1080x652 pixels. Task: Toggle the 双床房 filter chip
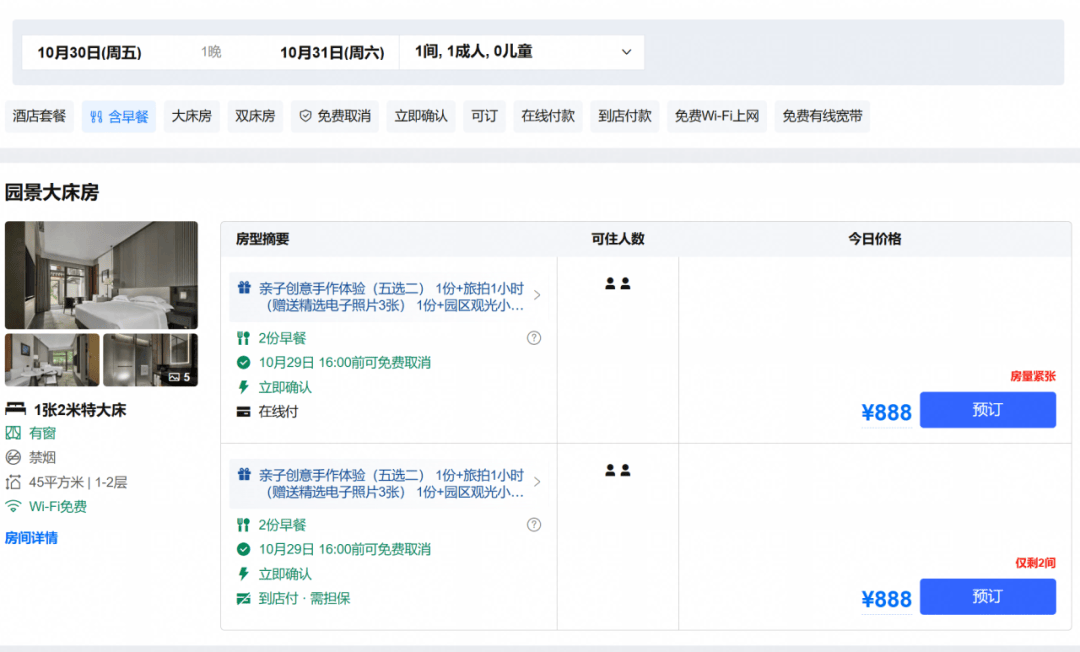tap(255, 116)
